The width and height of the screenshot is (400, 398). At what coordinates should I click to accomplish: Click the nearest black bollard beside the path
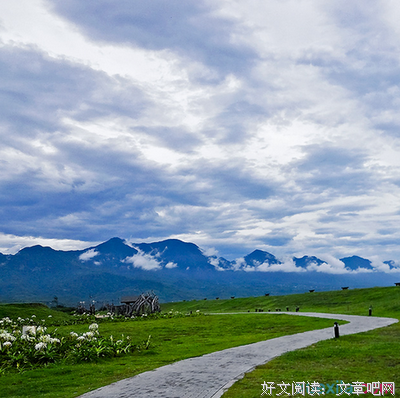point(336,330)
